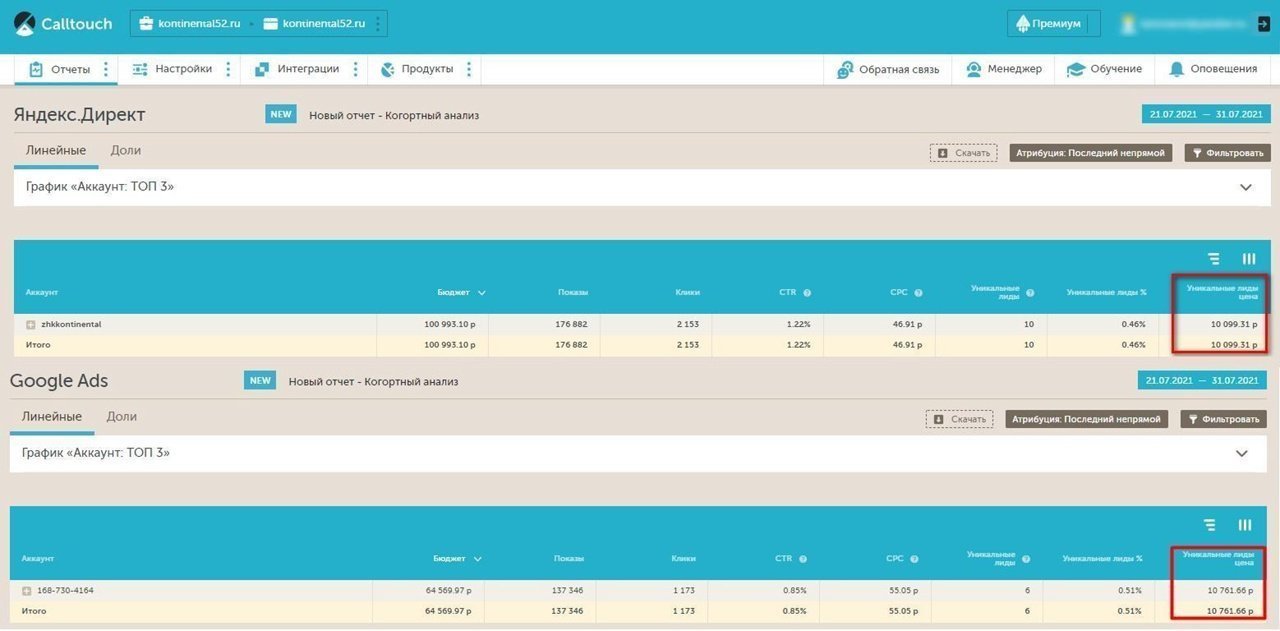
Task: Change date range in Яндекс.Директ report
Action: 1205,114
